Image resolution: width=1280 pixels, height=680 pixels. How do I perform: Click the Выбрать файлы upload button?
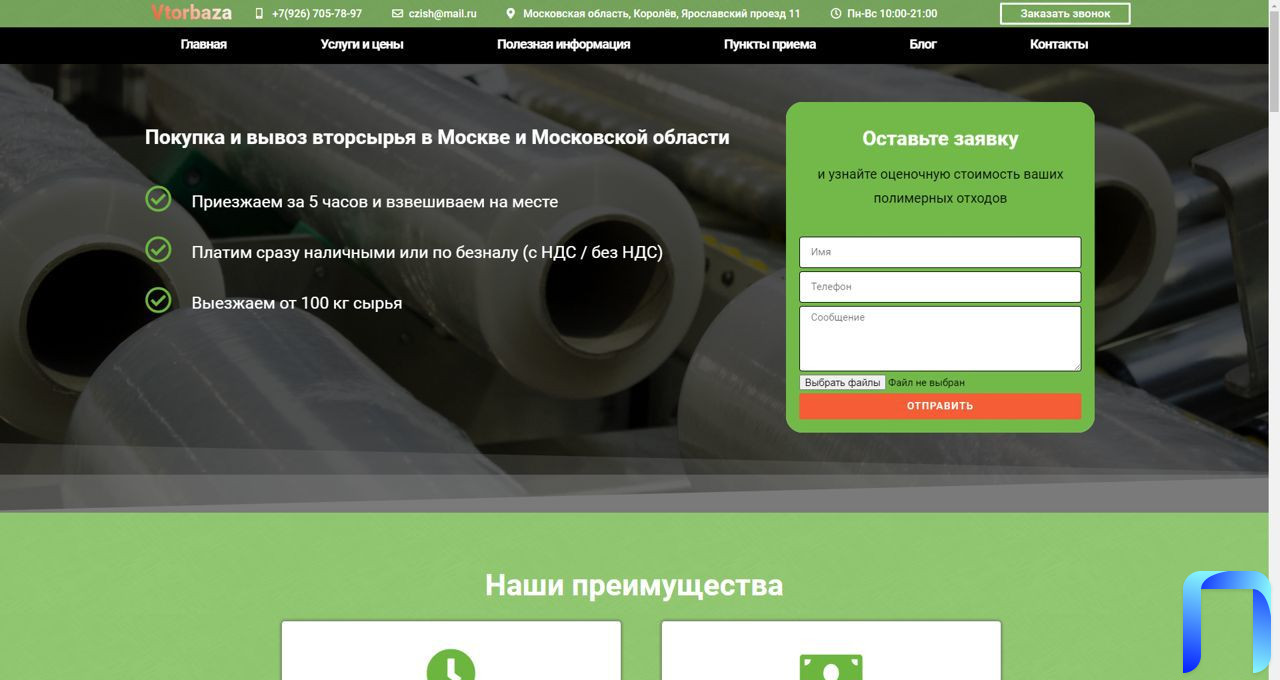(x=842, y=382)
